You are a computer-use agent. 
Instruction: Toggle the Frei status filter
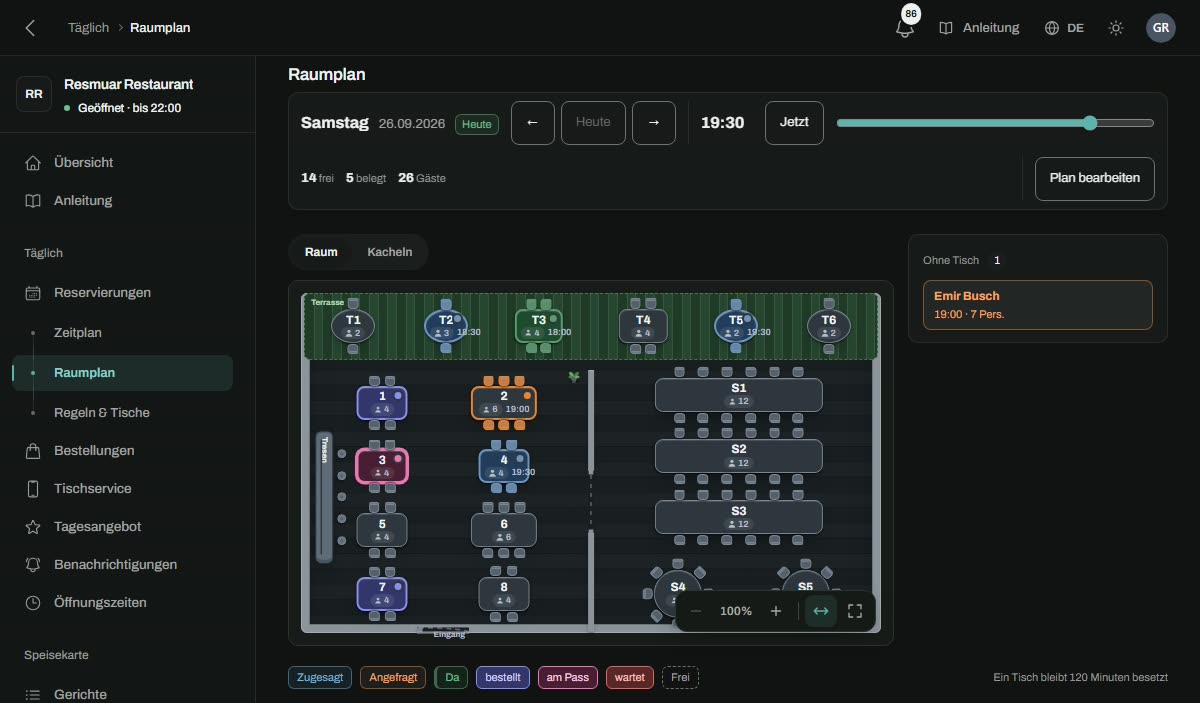tap(680, 677)
